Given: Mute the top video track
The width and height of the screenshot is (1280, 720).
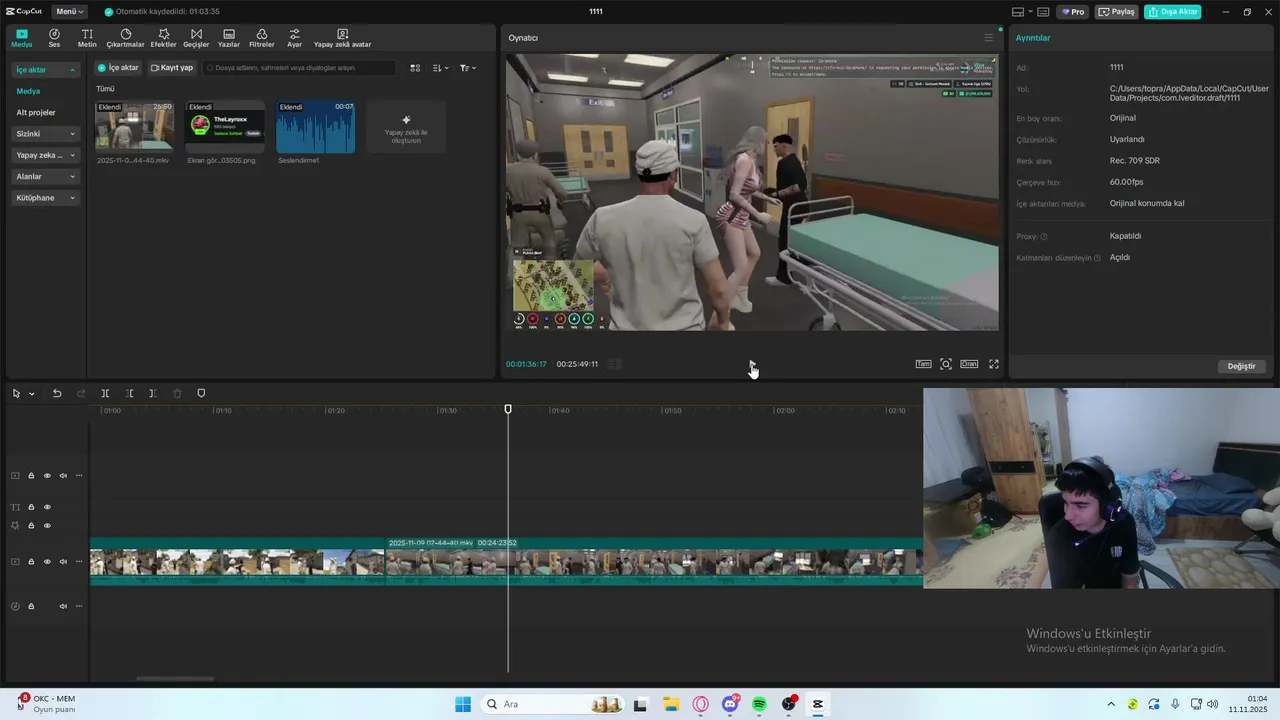Looking at the screenshot, I should coord(63,476).
